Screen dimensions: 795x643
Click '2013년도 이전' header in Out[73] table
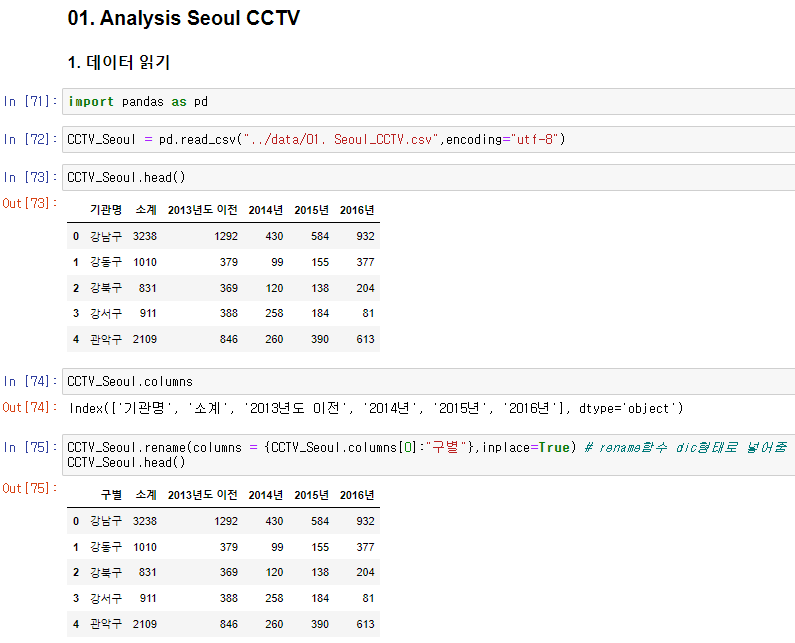(202, 210)
